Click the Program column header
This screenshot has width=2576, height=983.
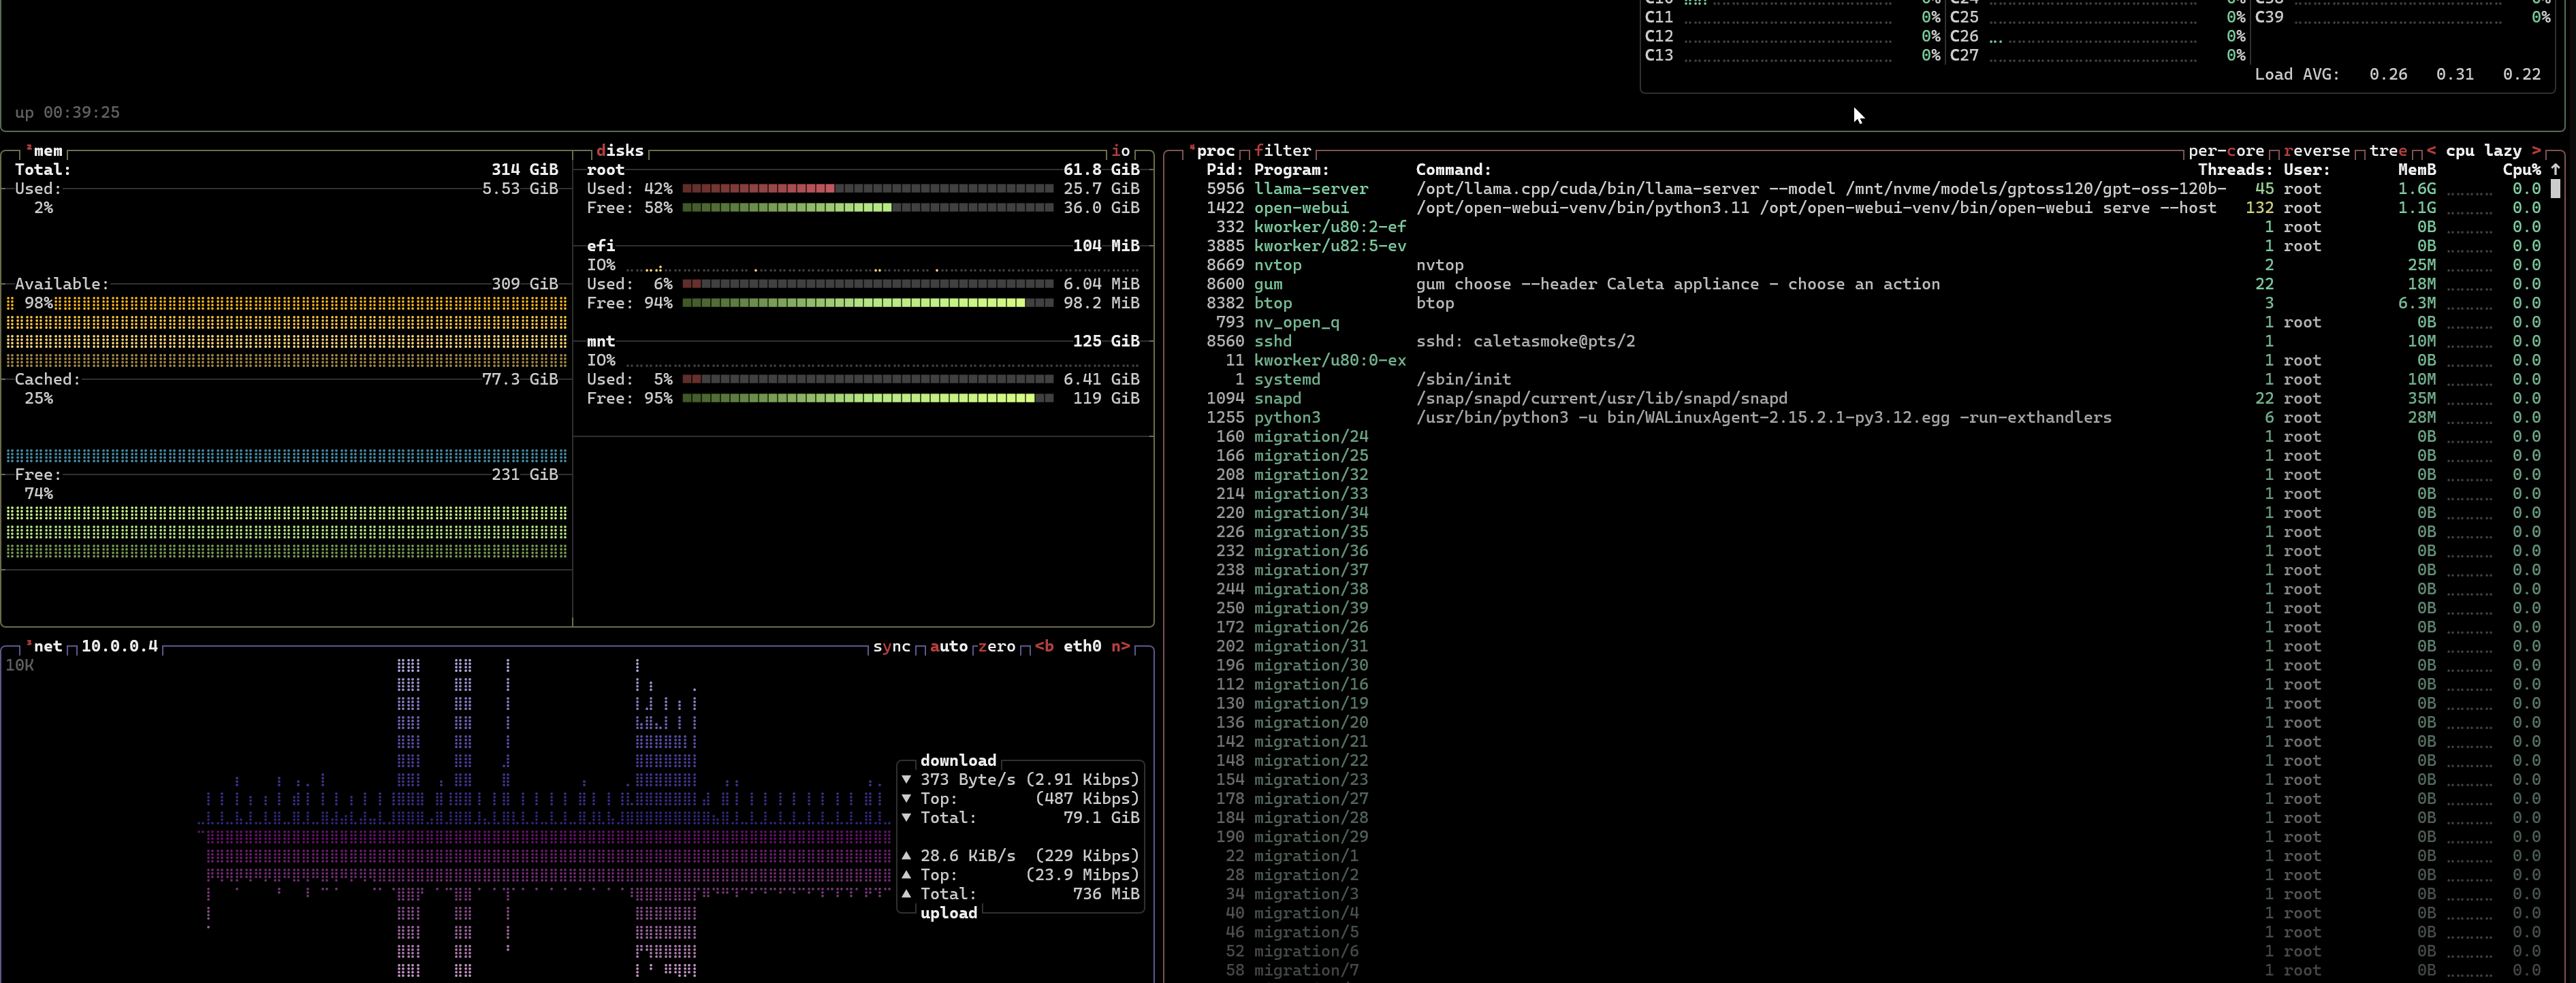(x=1292, y=170)
